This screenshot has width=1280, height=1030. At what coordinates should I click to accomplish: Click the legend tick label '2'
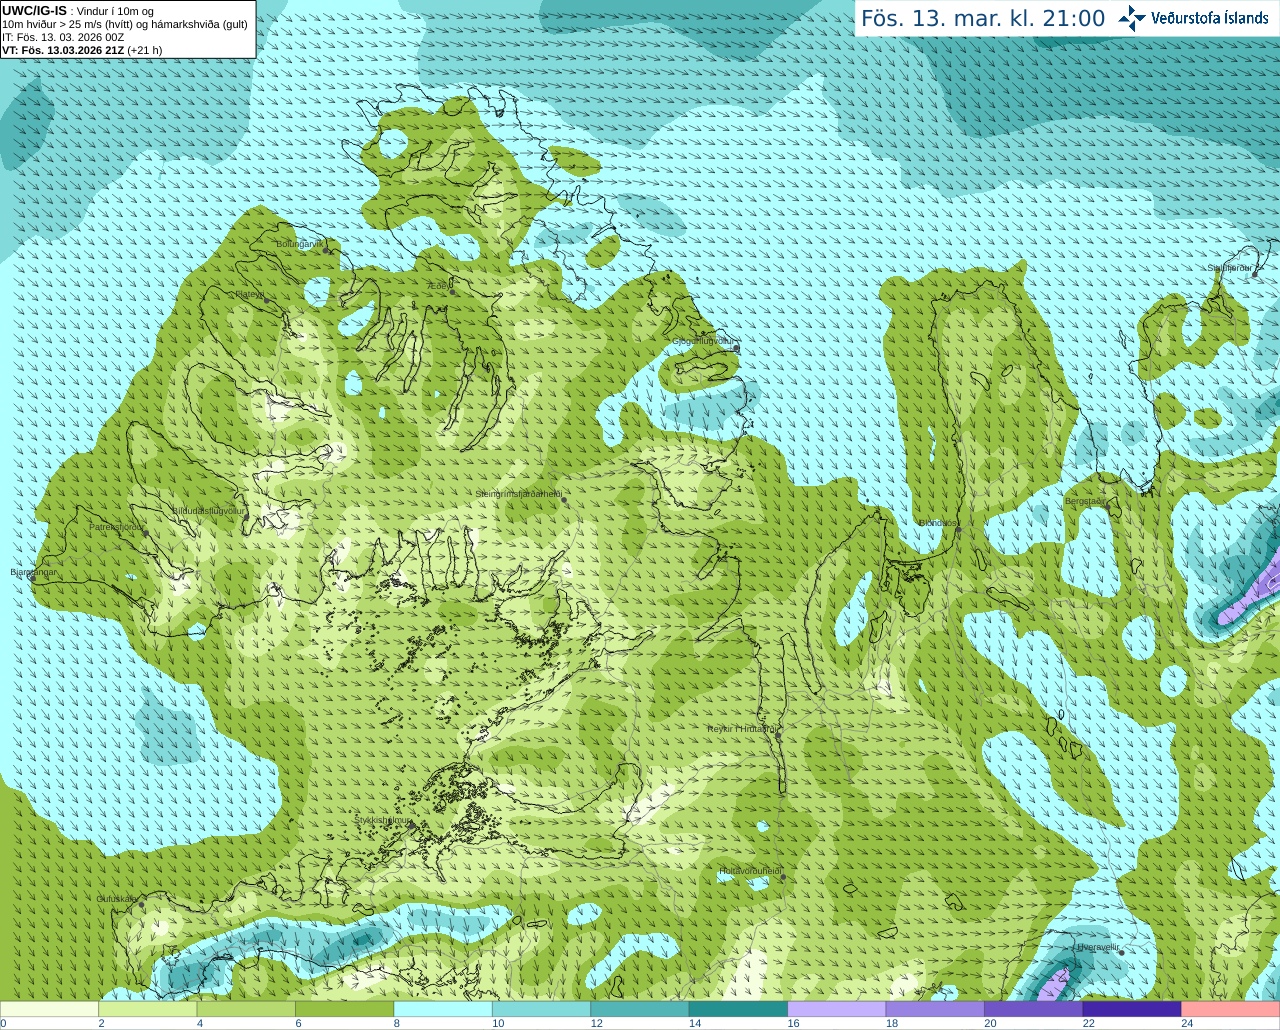coord(102,1023)
